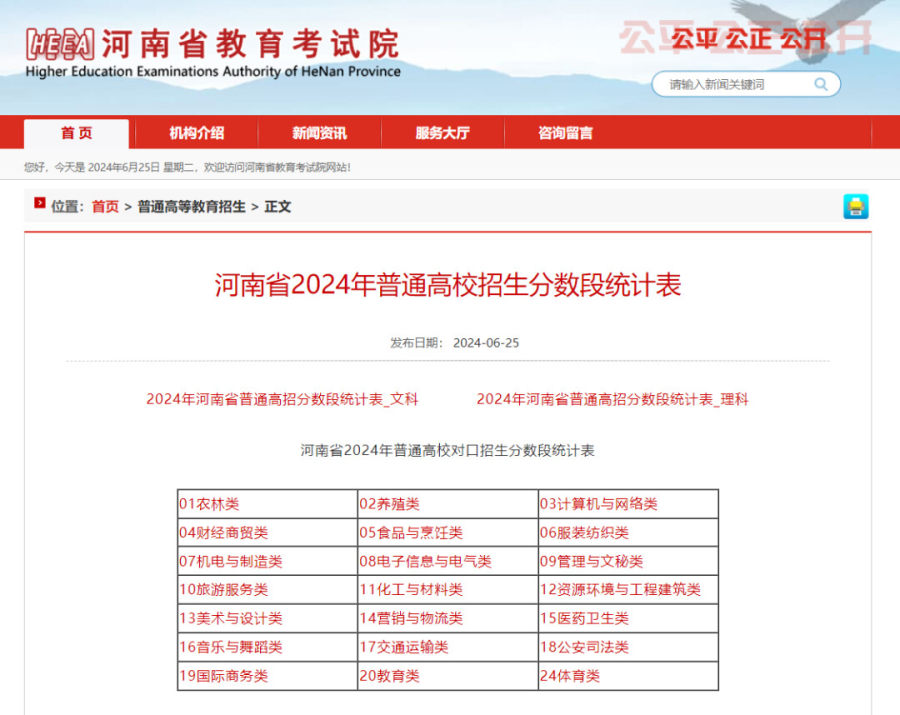Image resolution: width=900 pixels, height=715 pixels.
Task: Open the 咨询留言 menu item
Action: [565, 133]
